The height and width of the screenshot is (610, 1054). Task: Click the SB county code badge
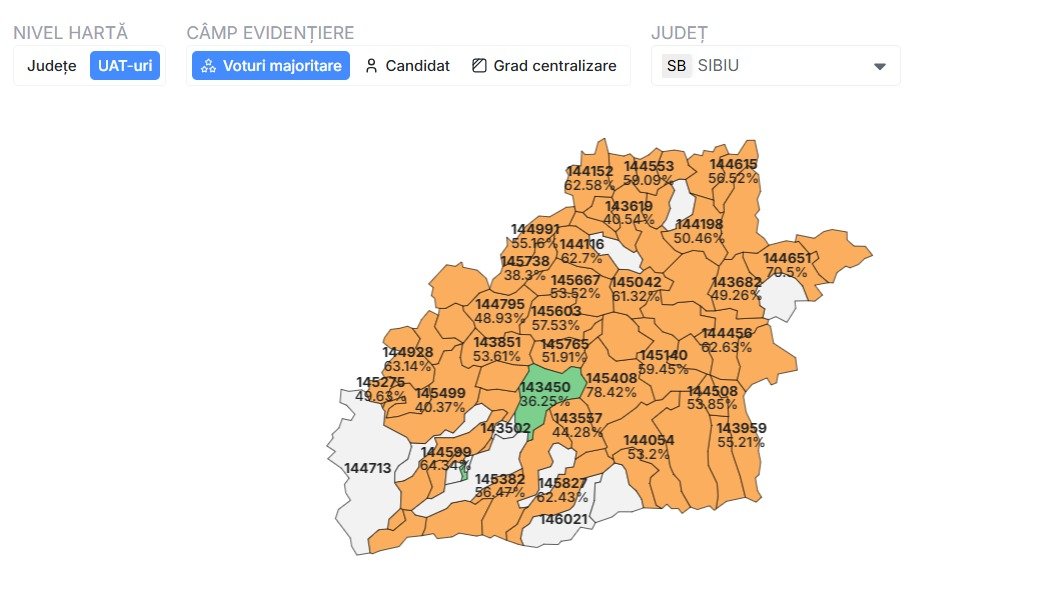[676, 66]
